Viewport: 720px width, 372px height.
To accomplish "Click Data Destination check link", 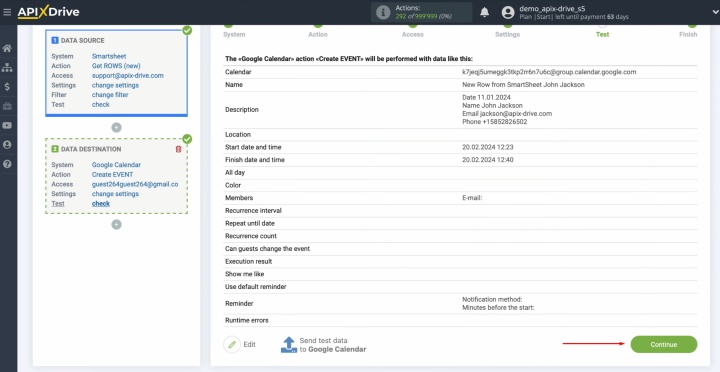I will (101, 203).
